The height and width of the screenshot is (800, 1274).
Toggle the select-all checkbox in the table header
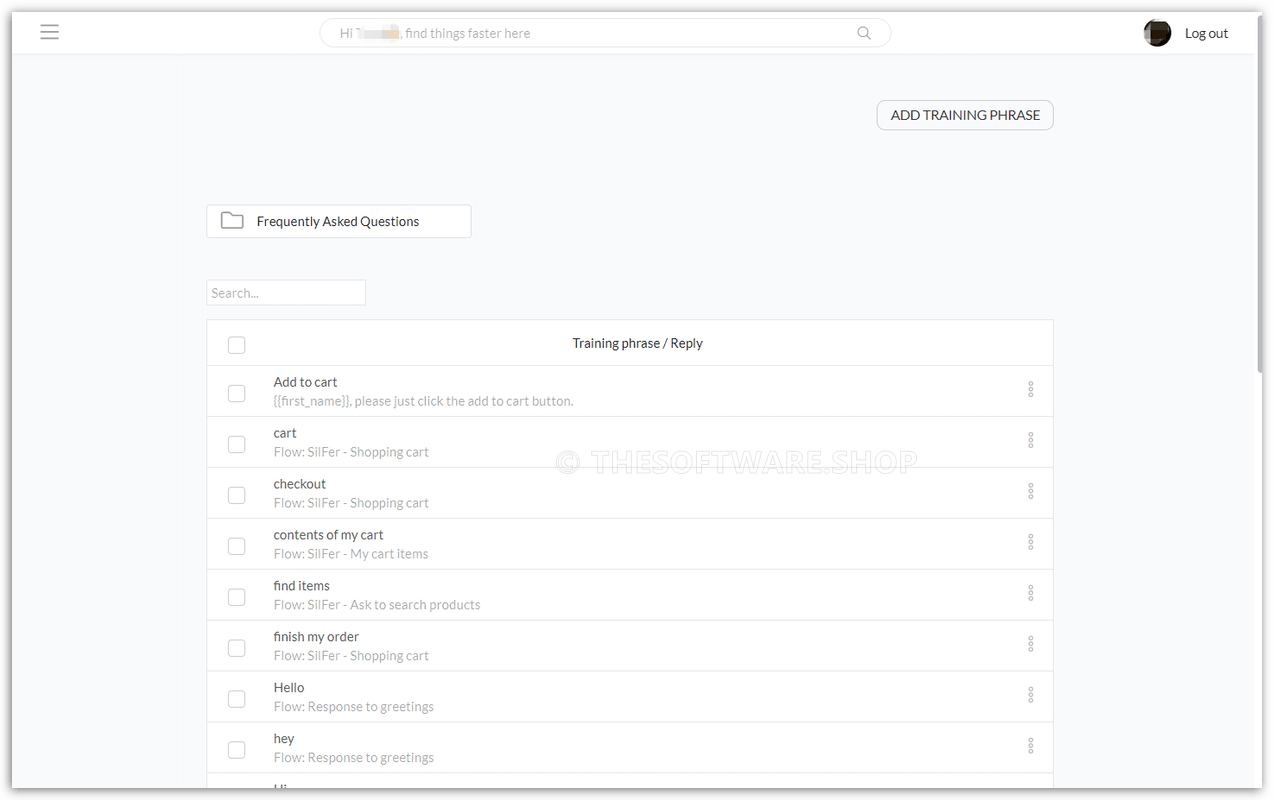[236, 344]
